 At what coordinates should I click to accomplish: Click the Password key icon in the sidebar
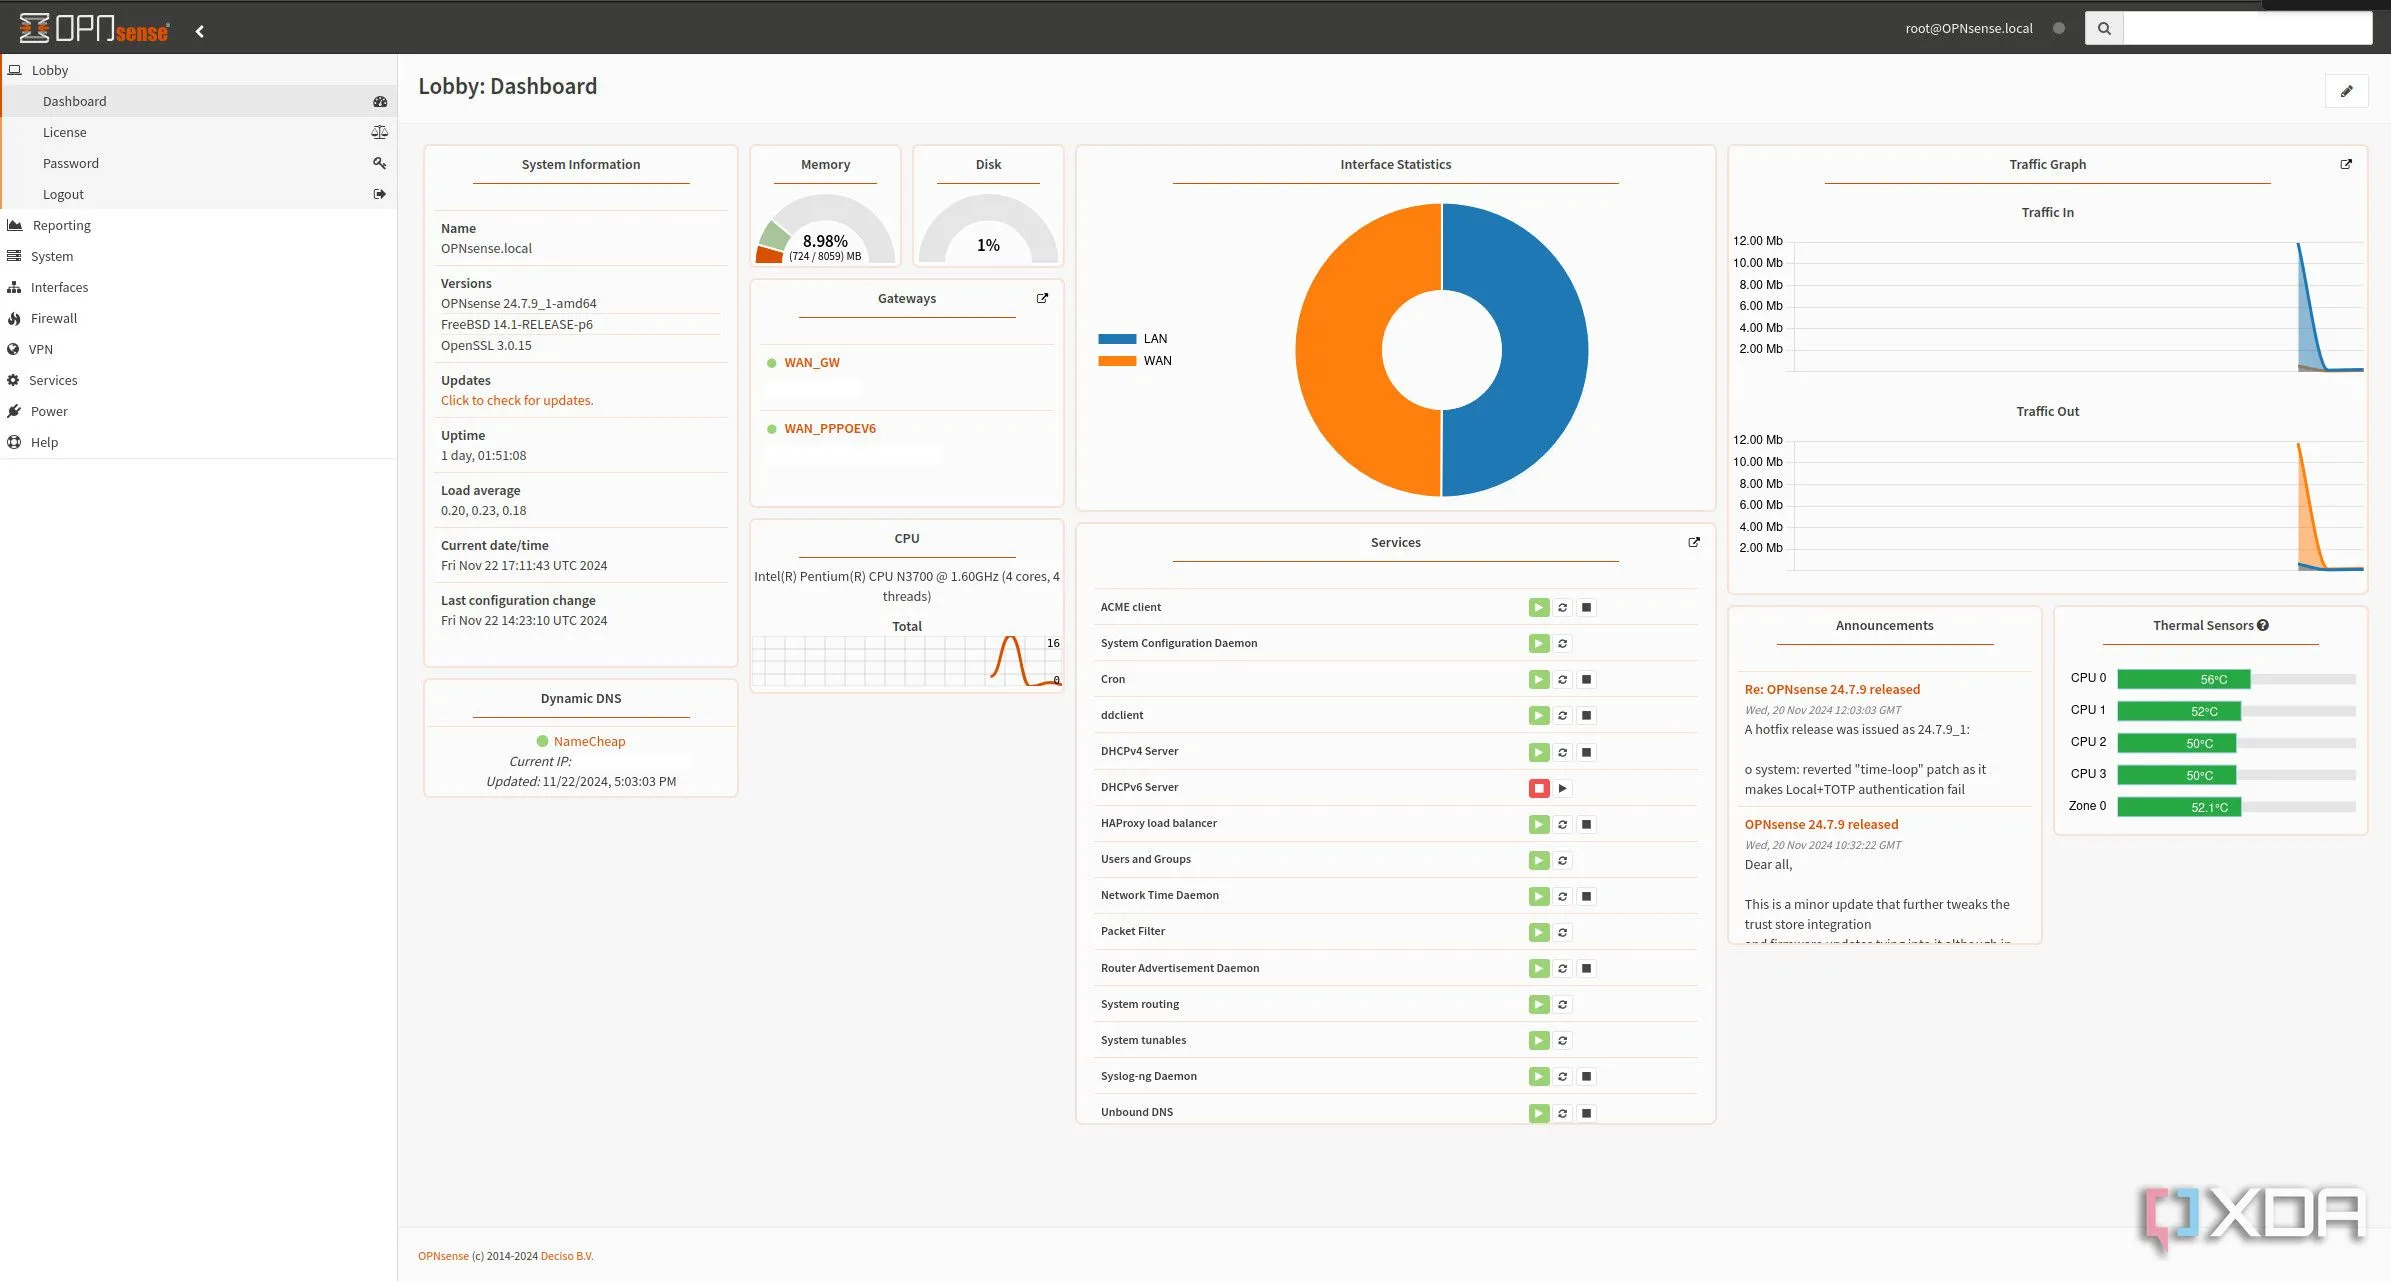pos(380,162)
